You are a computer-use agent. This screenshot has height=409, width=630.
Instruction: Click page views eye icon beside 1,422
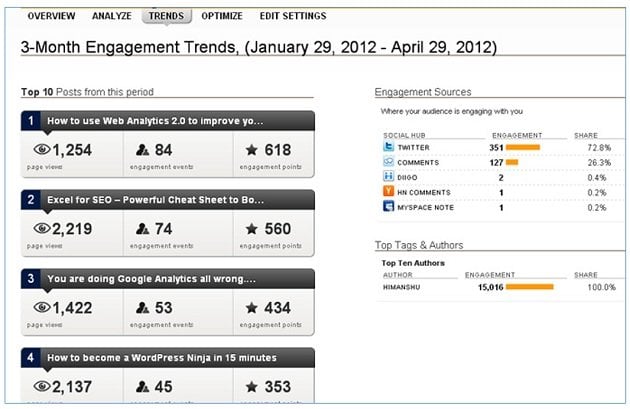pos(42,308)
